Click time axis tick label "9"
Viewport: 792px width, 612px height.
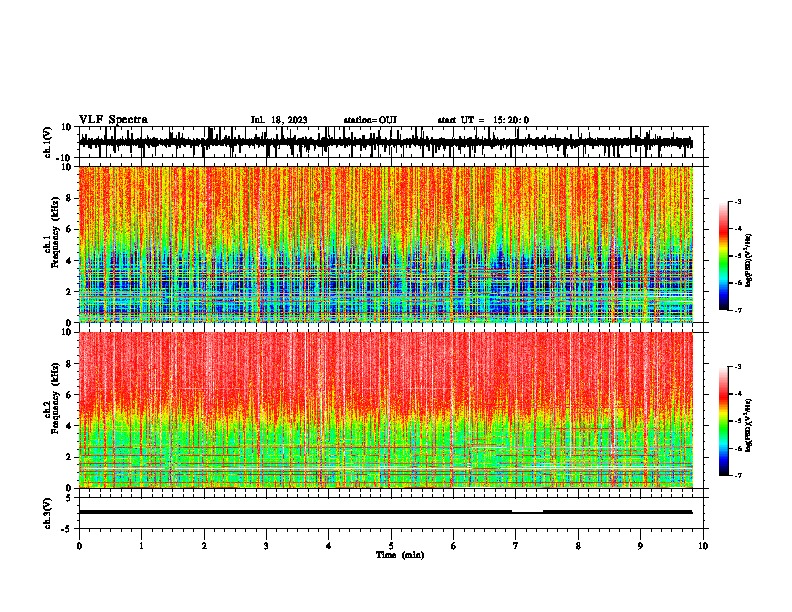(640, 546)
